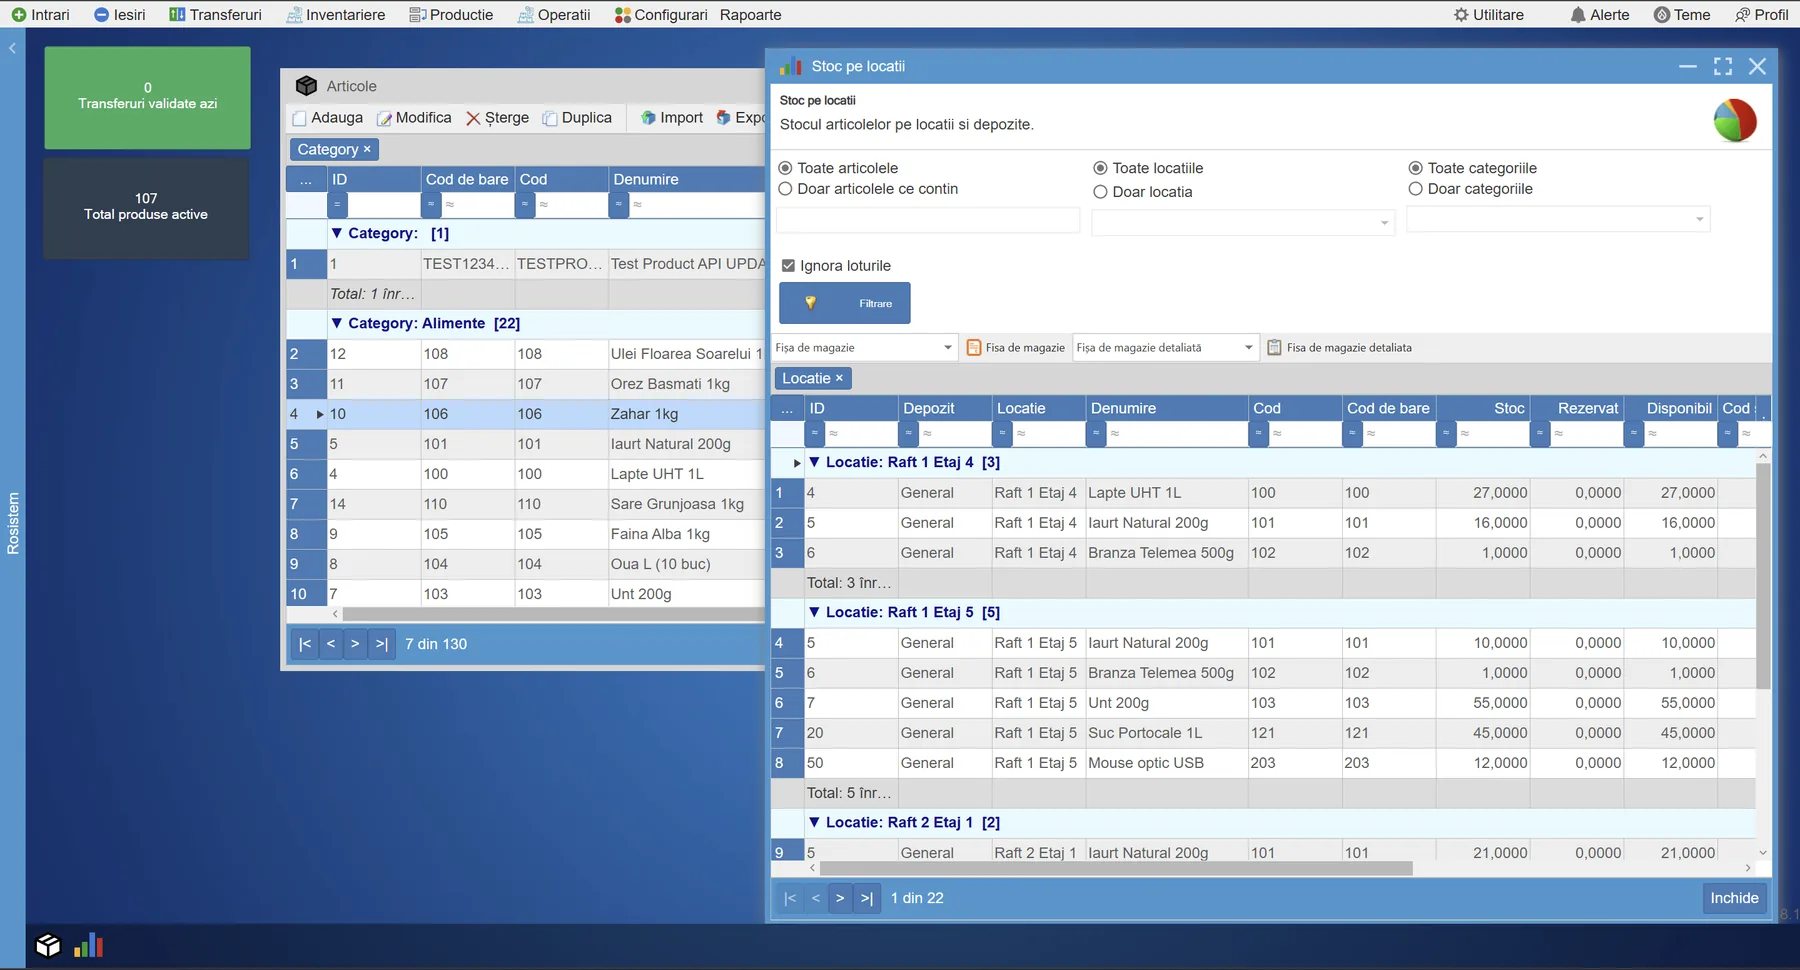This screenshot has width=1800, height=970.
Task: Open the Fisa de magazie detaliata icon
Action: (x=1275, y=348)
